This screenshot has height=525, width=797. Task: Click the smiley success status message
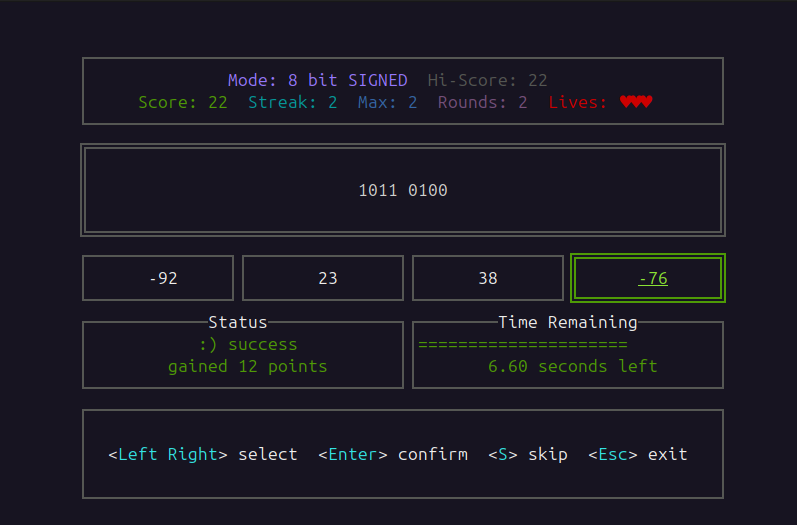click(248, 345)
